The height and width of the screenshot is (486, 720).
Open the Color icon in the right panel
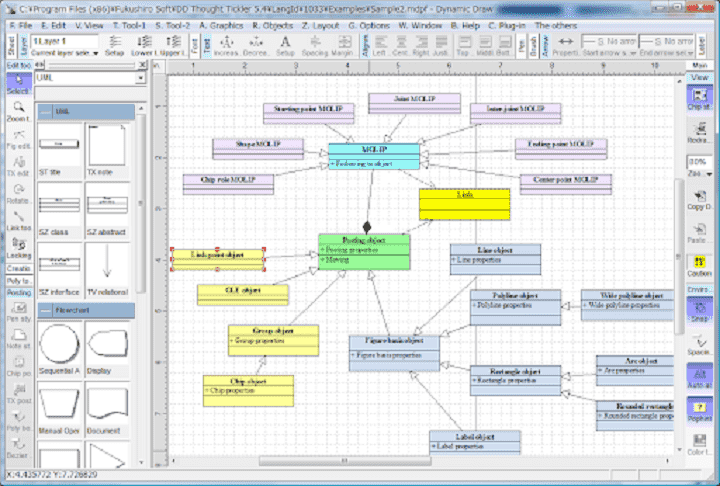click(699, 444)
